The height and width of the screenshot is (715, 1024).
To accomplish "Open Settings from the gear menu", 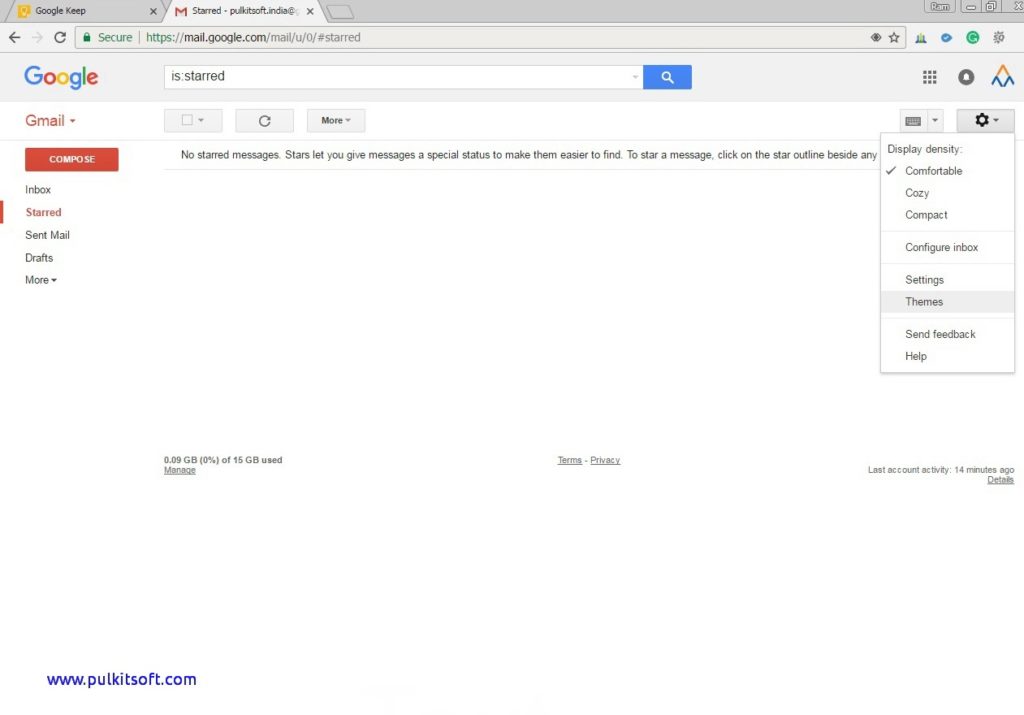I will tap(924, 280).
